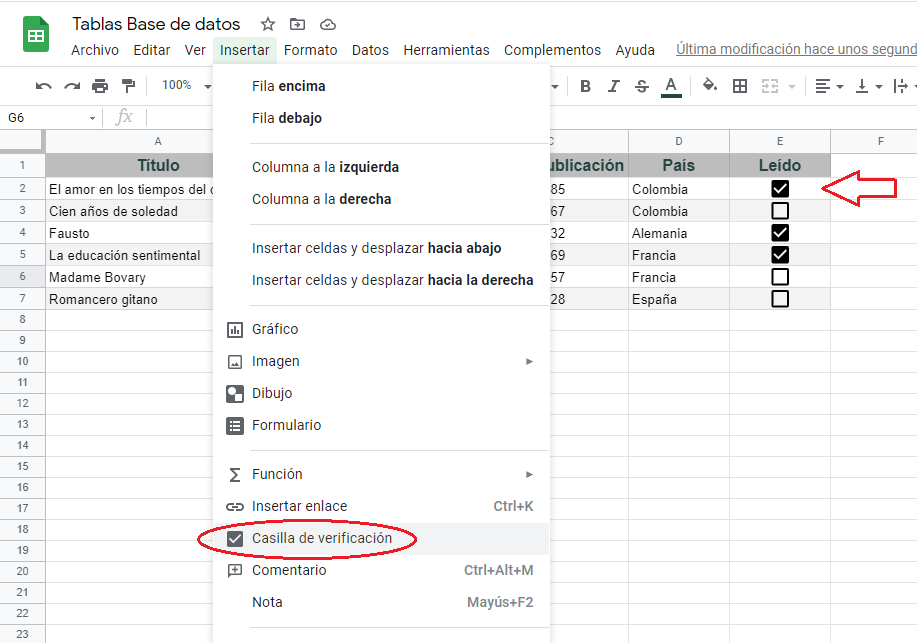Apply strikethrough formatting
Viewport: 917px width, 643px height.
[642, 86]
